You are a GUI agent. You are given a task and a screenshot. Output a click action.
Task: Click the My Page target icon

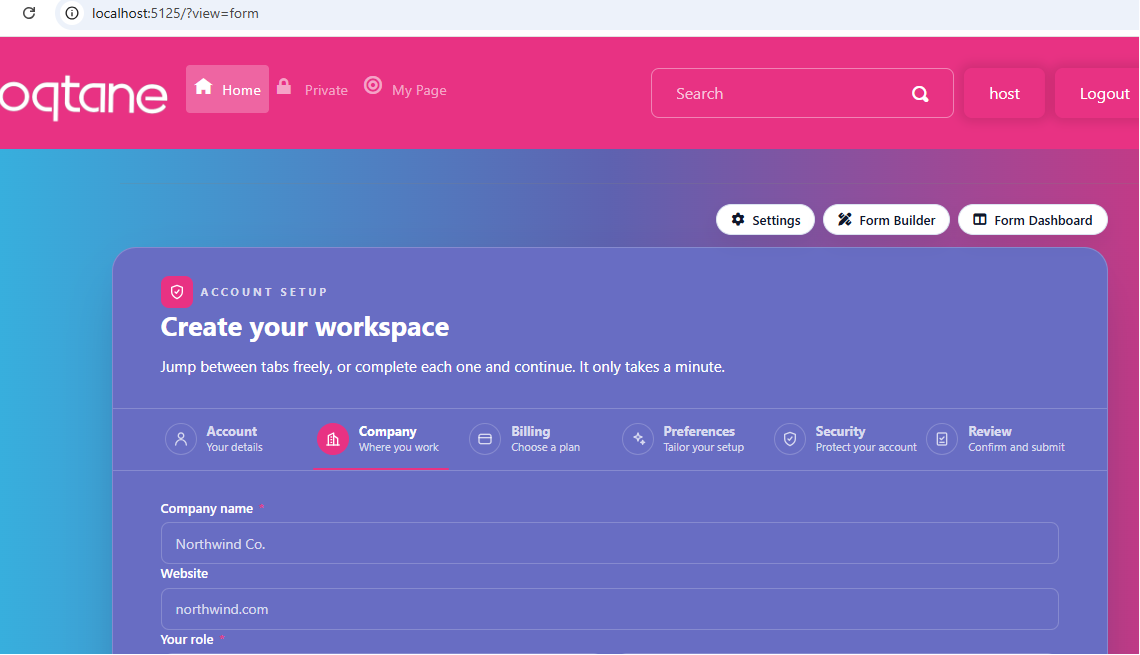373,85
